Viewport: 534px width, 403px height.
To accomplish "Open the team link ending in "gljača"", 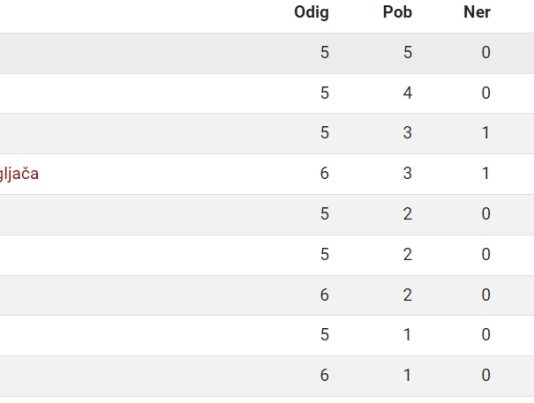I will (x=19, y=174).
